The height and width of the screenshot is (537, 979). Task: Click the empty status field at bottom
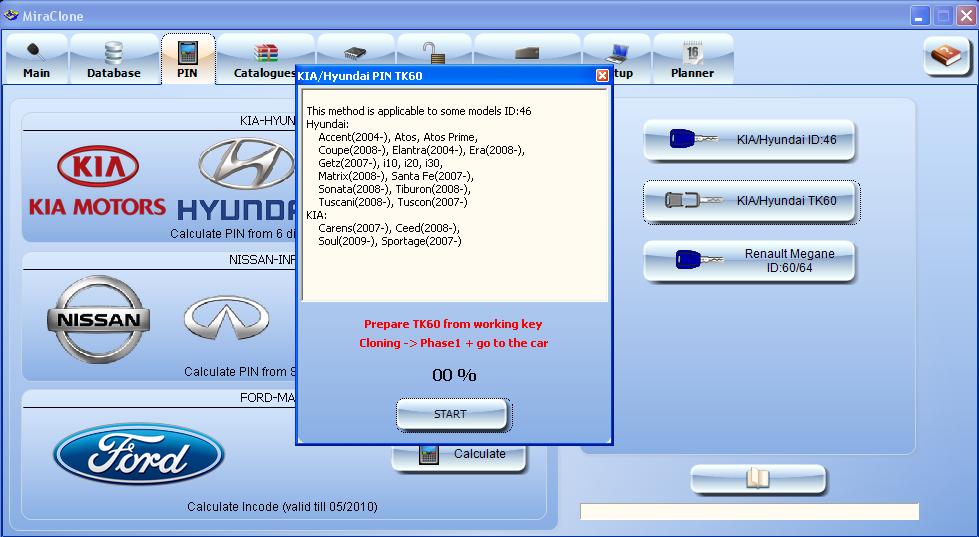[749, 511]
